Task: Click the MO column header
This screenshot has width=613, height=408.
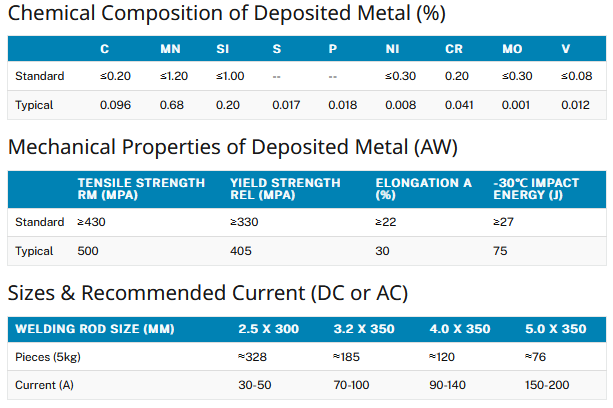Action: 513,49
